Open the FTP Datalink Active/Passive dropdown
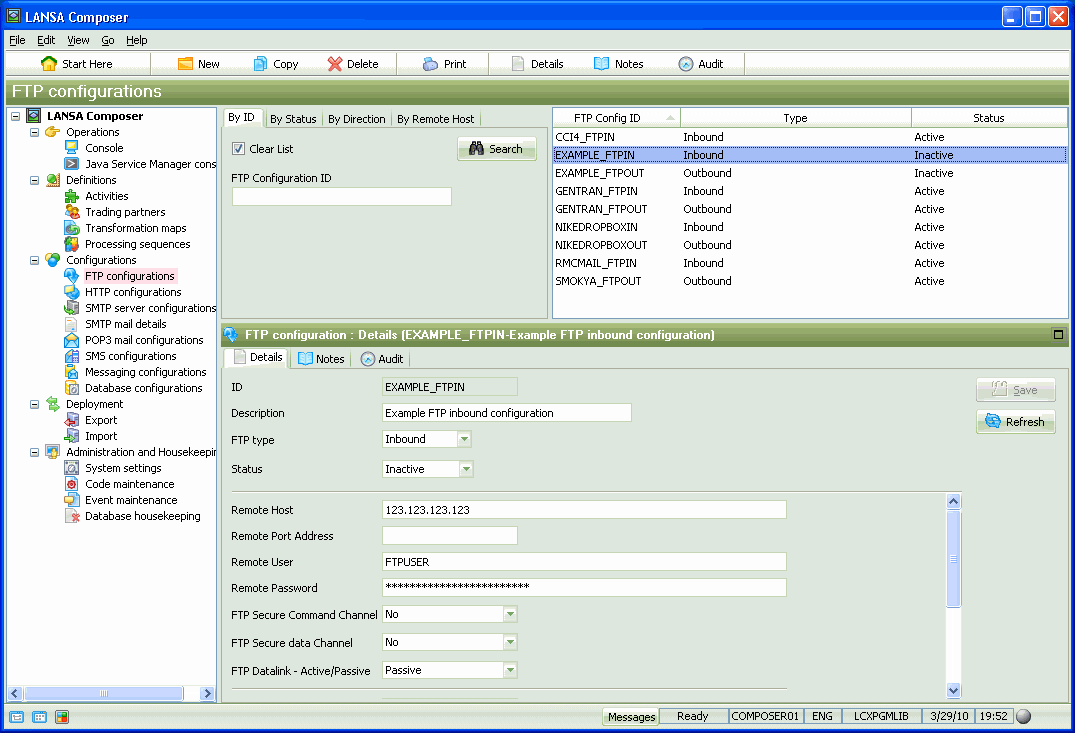Viewport: 1075px width, 733px height. point(509,669)
